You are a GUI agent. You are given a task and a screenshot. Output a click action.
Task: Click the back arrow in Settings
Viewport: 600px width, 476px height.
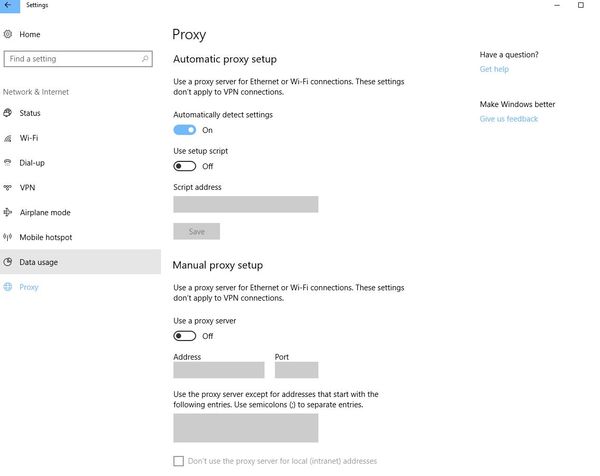9,5
